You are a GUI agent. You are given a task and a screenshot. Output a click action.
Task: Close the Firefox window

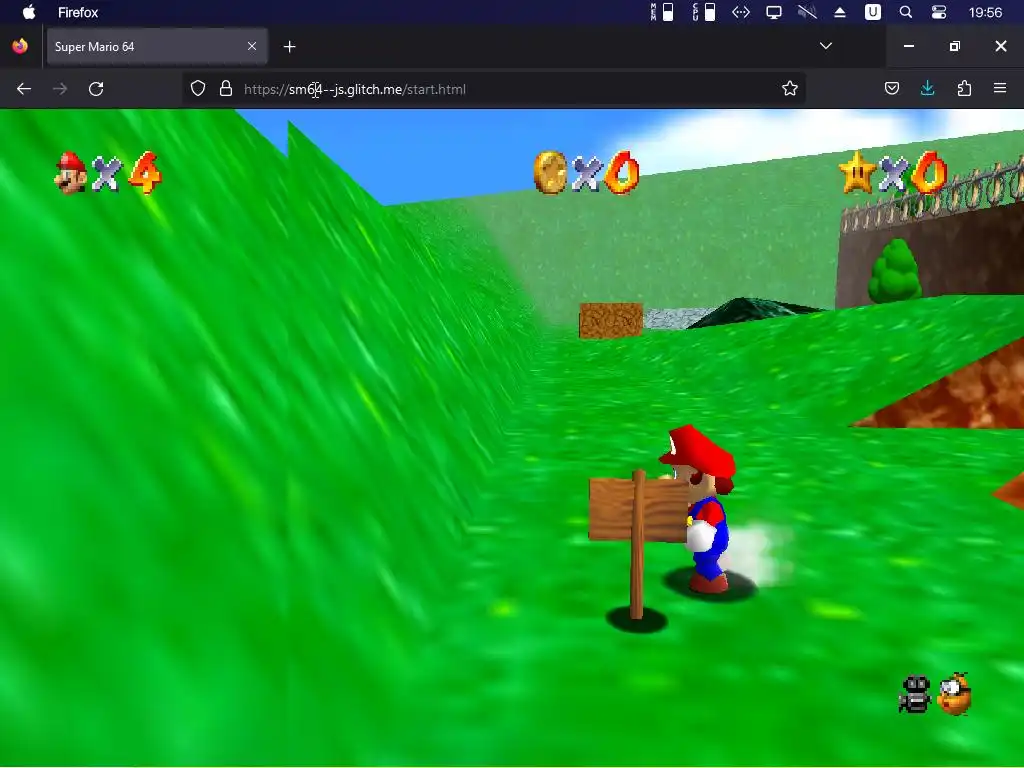pos(1000,46)
